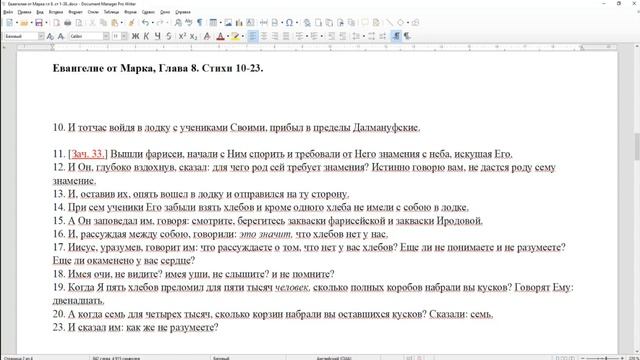This screenshot has width=640, height=360.
Task: Click the Special Character omega icon
Action: [x=289, y=23]
